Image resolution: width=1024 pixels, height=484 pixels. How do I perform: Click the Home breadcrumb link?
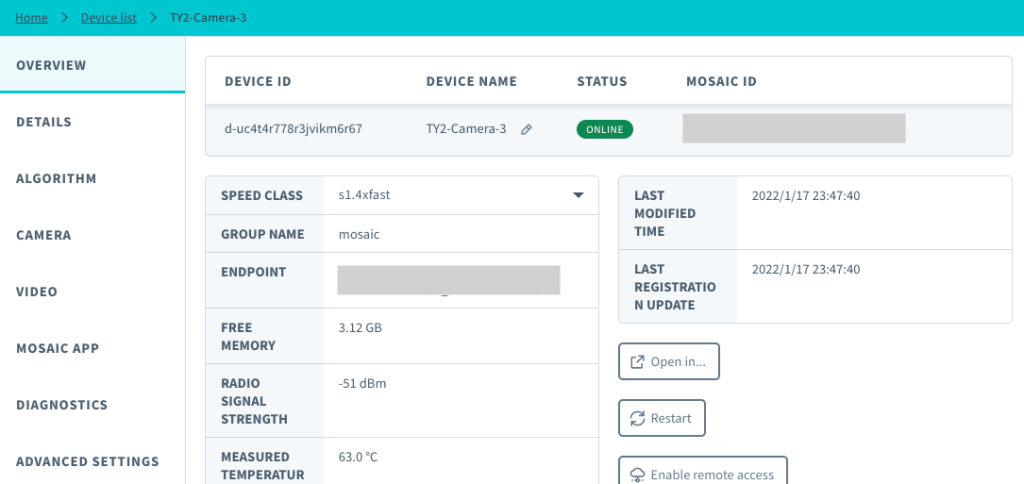(x=31, y=17)
